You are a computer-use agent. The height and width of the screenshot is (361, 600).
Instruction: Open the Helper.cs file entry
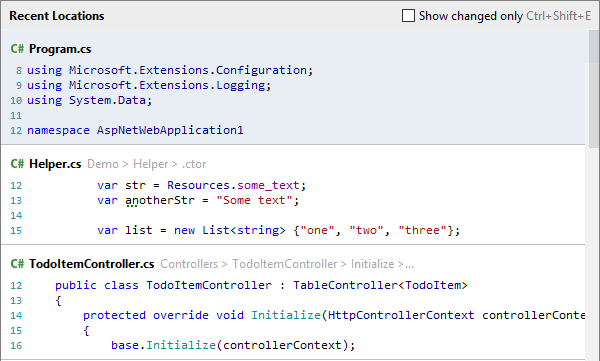coord(55,164)
